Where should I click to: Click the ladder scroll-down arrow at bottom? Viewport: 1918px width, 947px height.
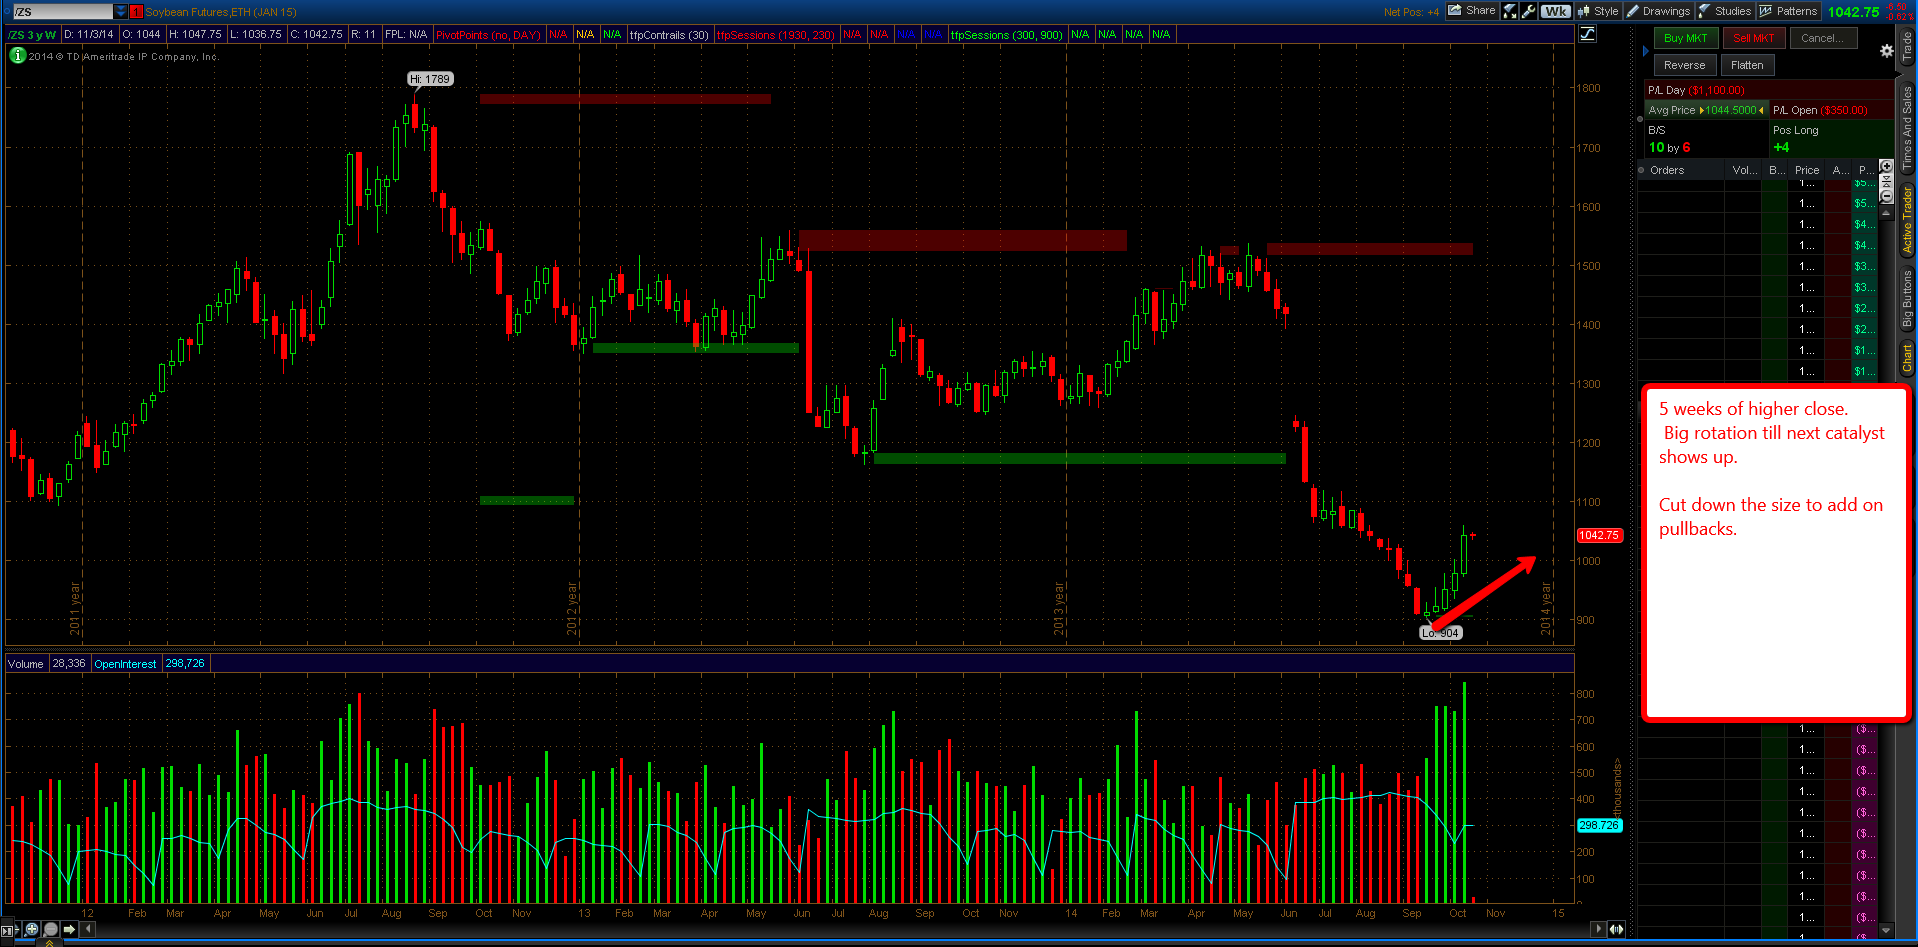click(x=1886, y=930)
